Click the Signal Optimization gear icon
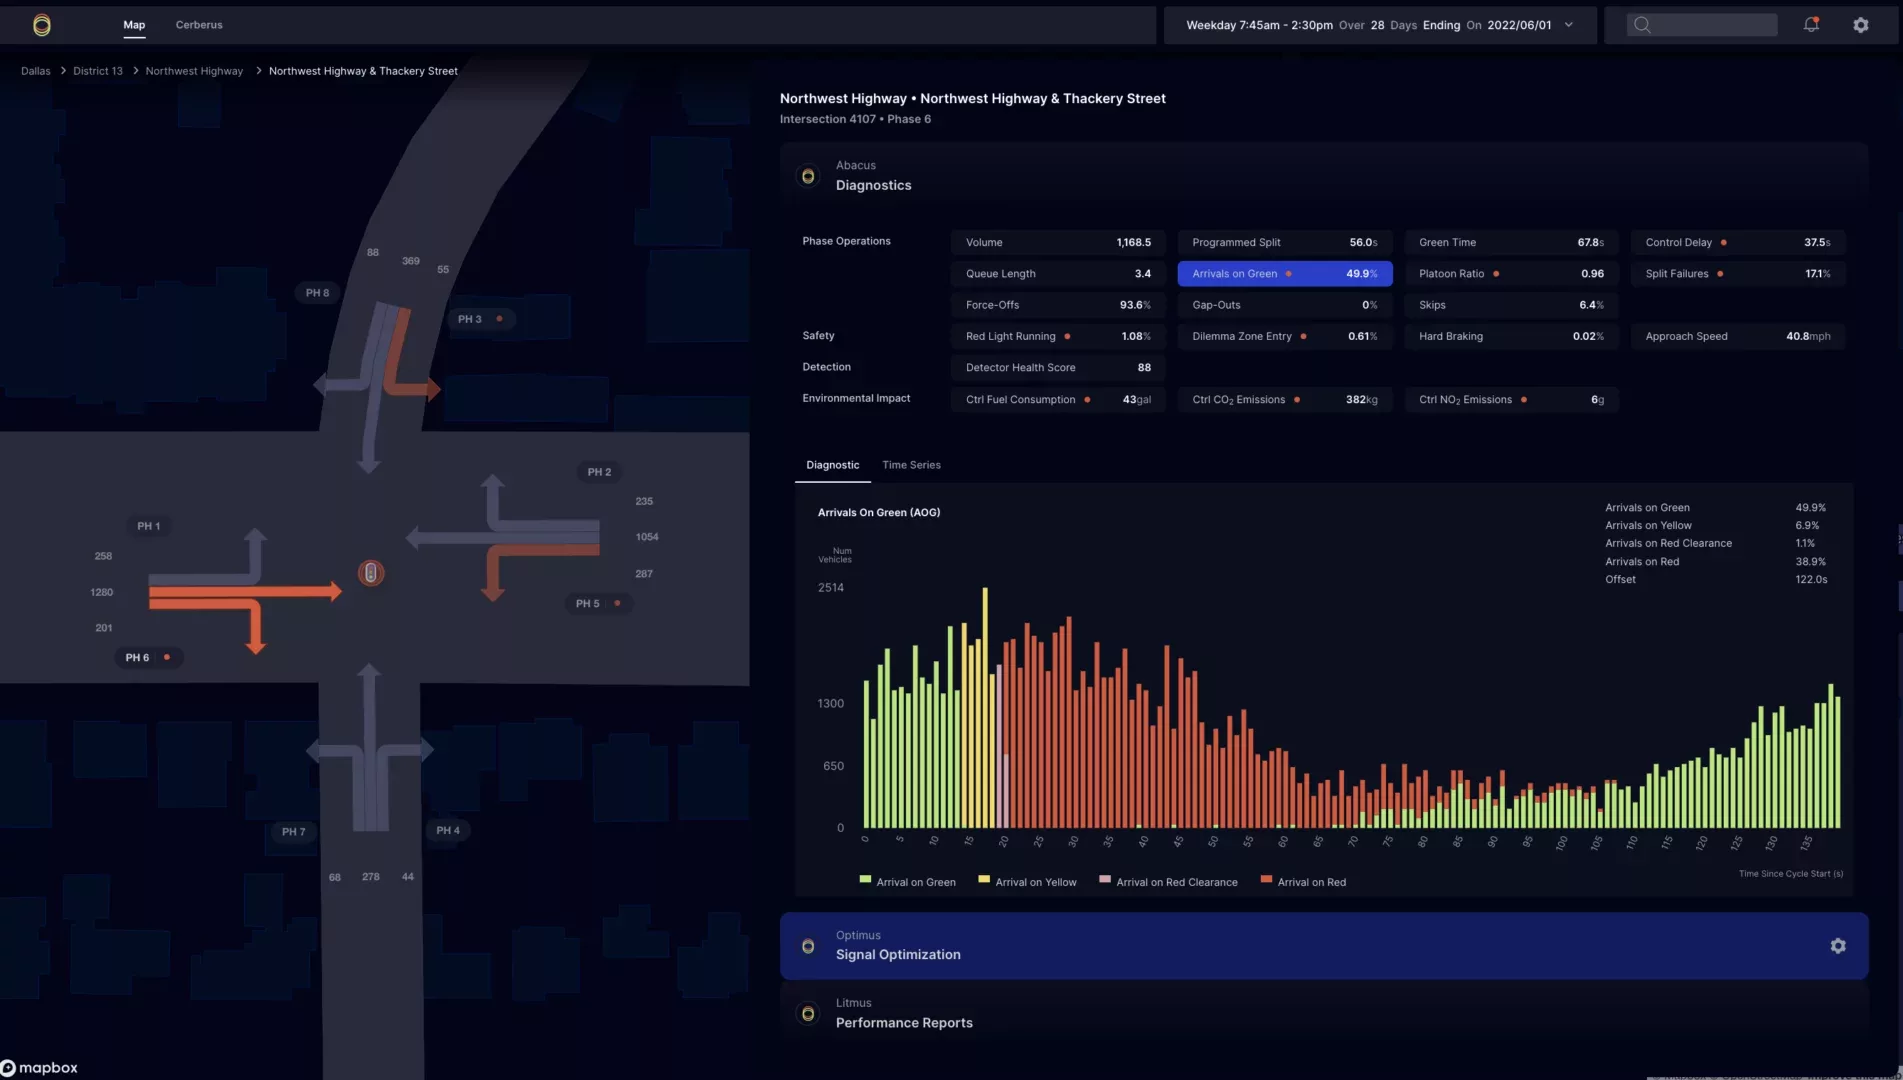Screen dimensions: 1903x1080 click(x=1837, y=946)
